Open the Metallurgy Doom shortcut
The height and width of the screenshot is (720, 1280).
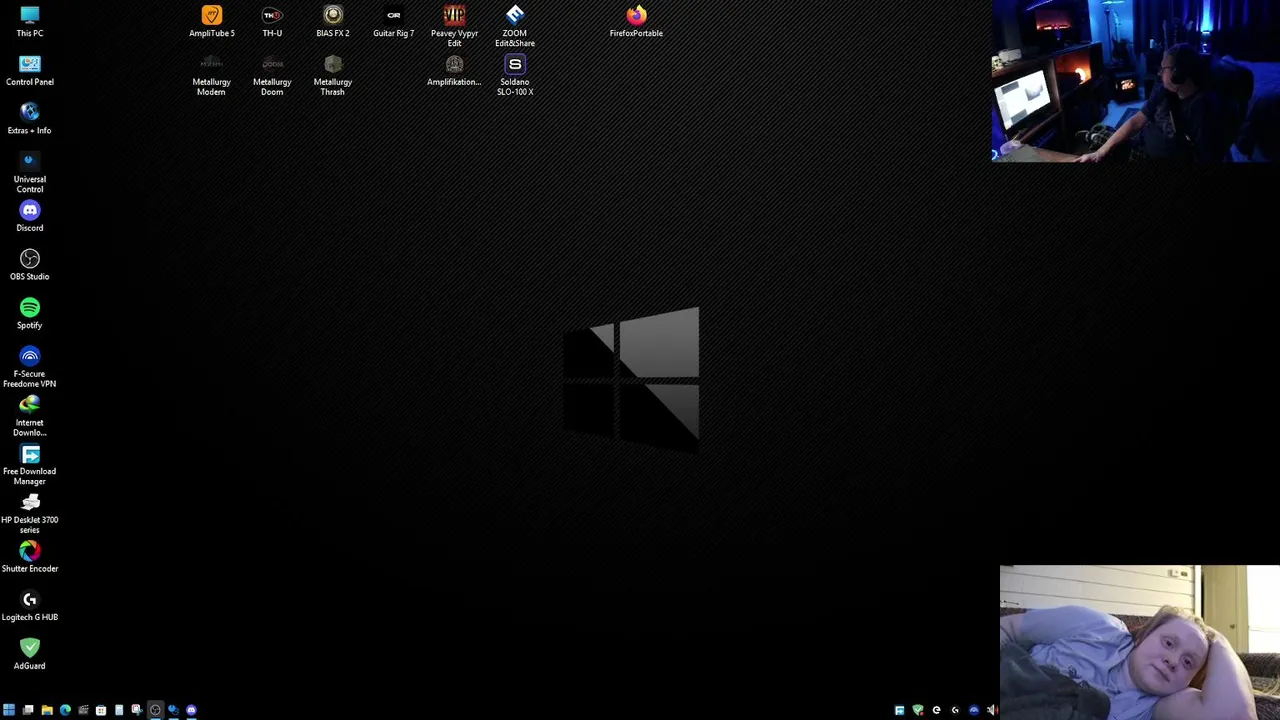pyautogui.click(x=272, y=75)
